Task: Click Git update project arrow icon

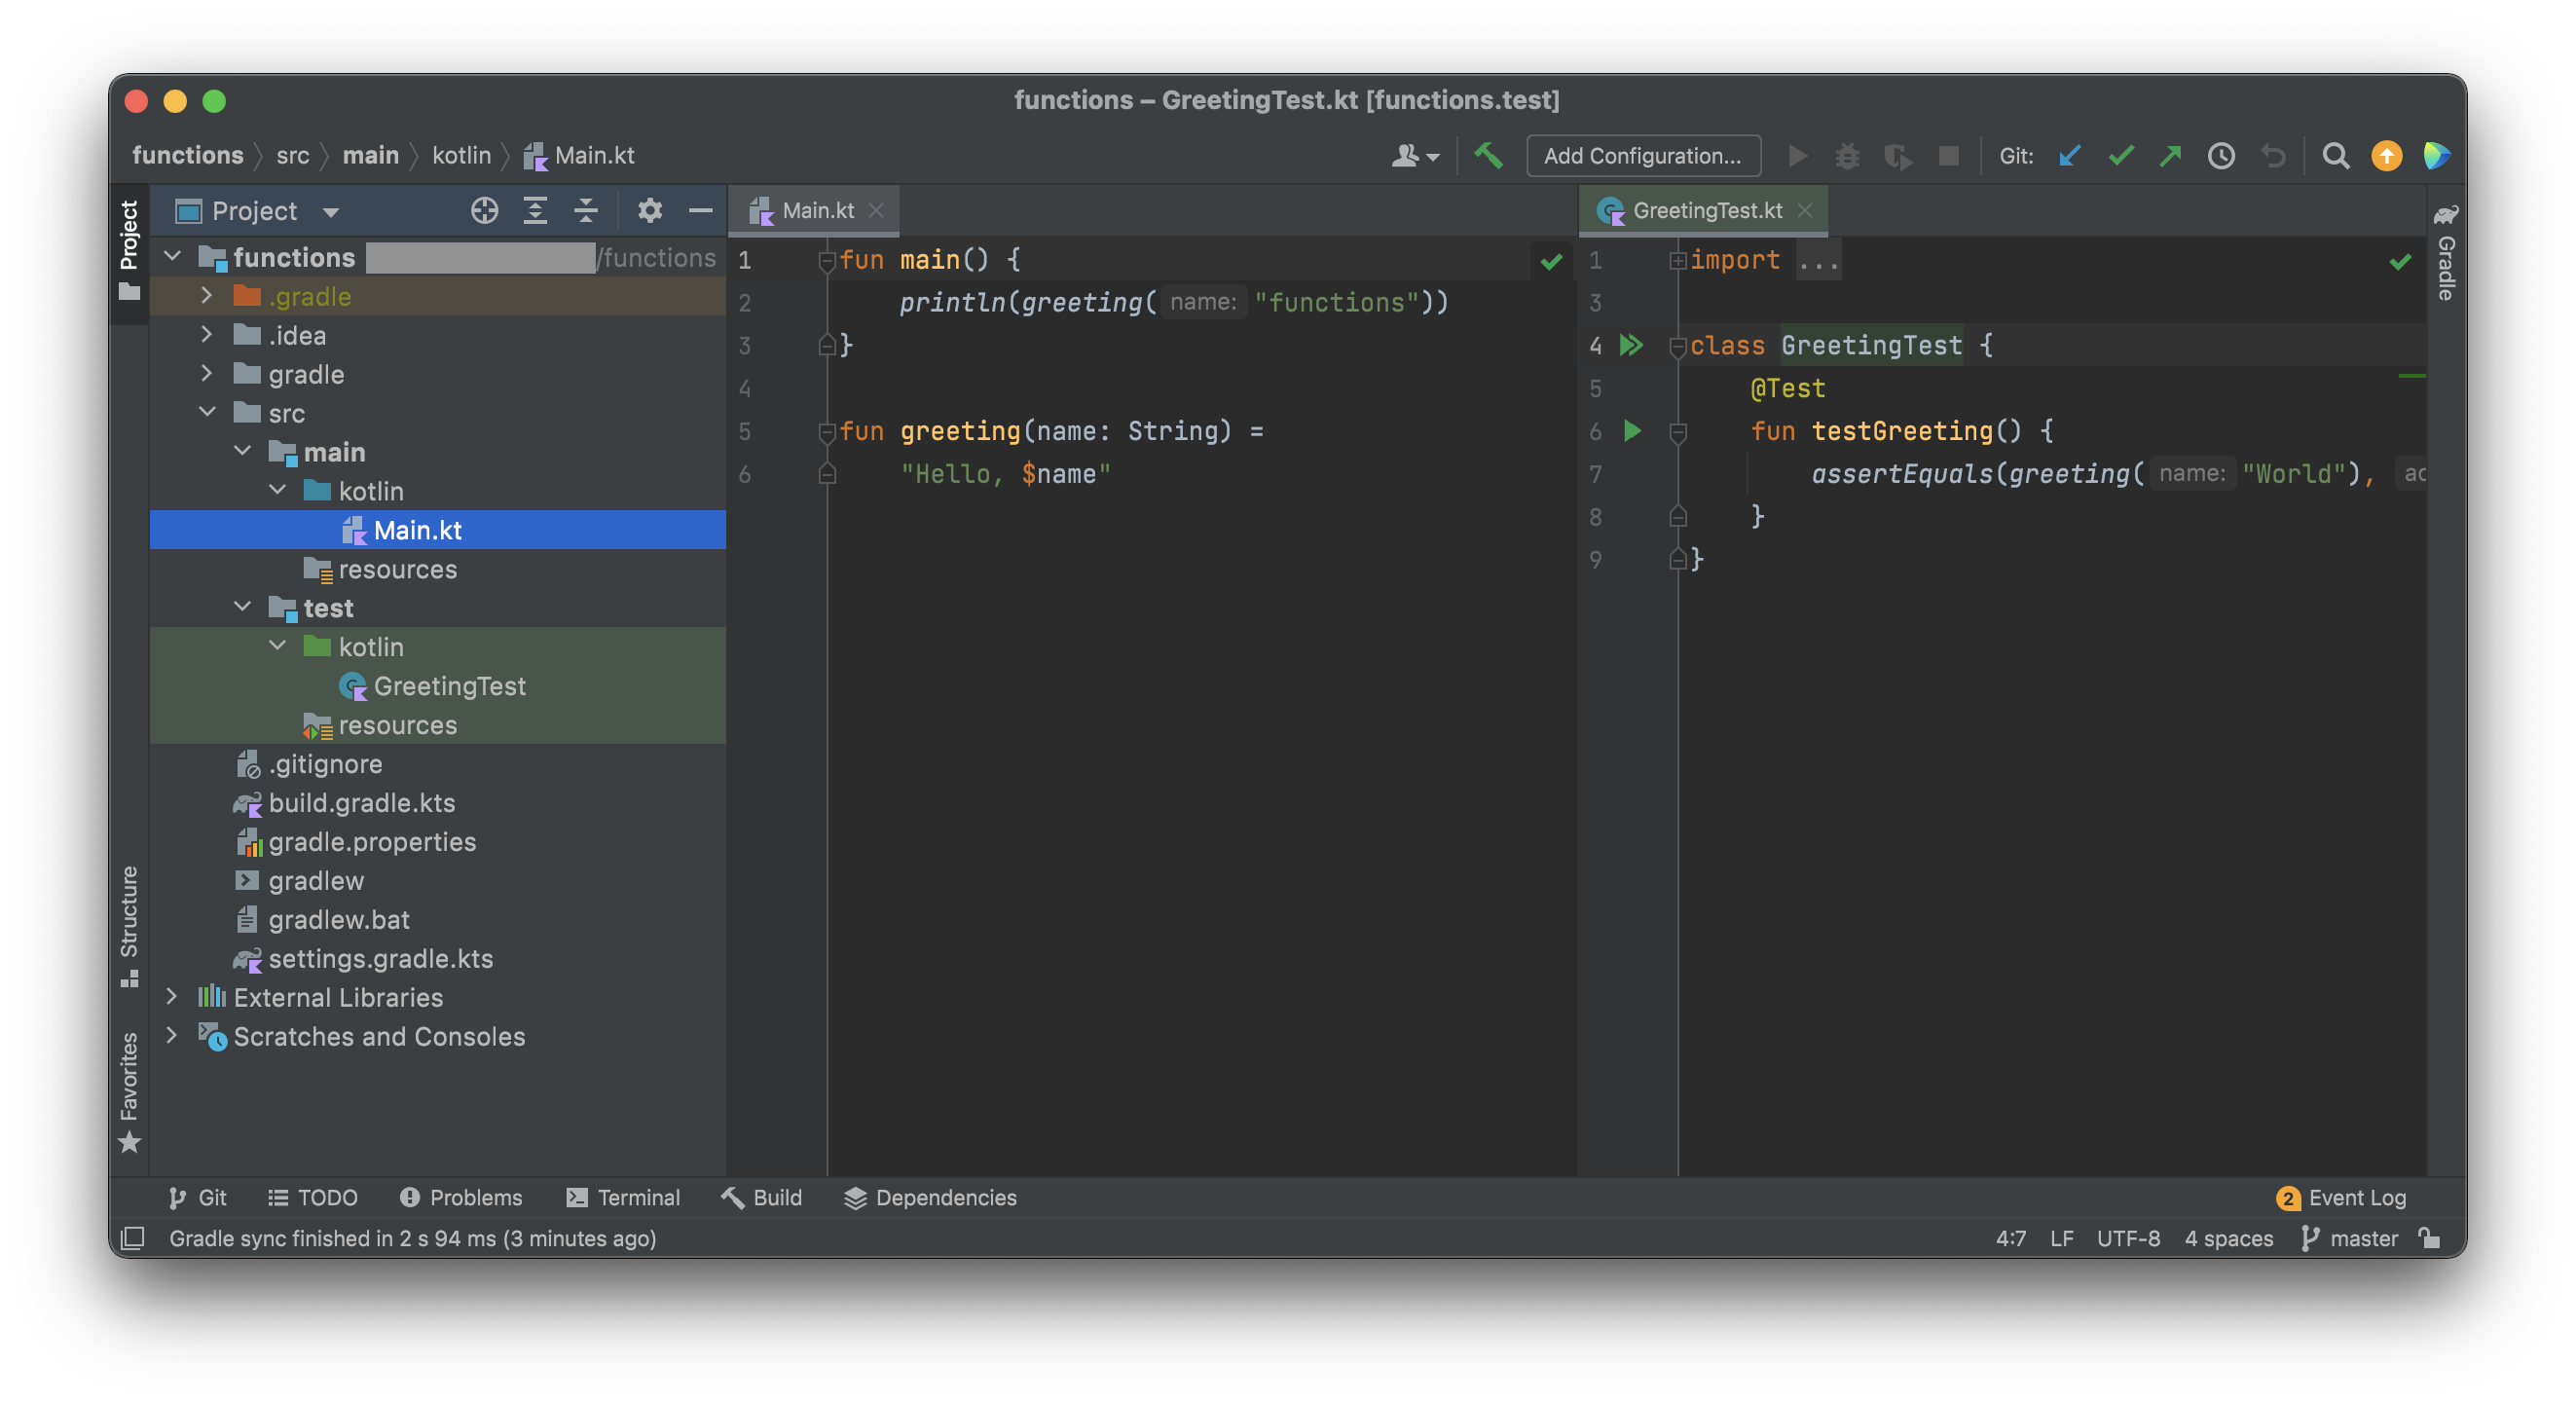Action: click(x=2069, y=156)
